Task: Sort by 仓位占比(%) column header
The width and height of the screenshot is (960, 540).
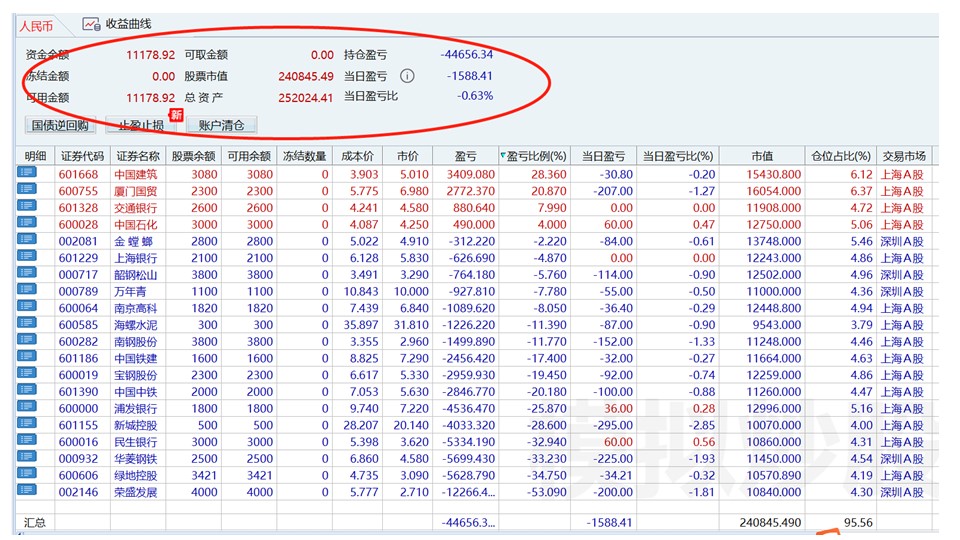Action: pos(841,156)
